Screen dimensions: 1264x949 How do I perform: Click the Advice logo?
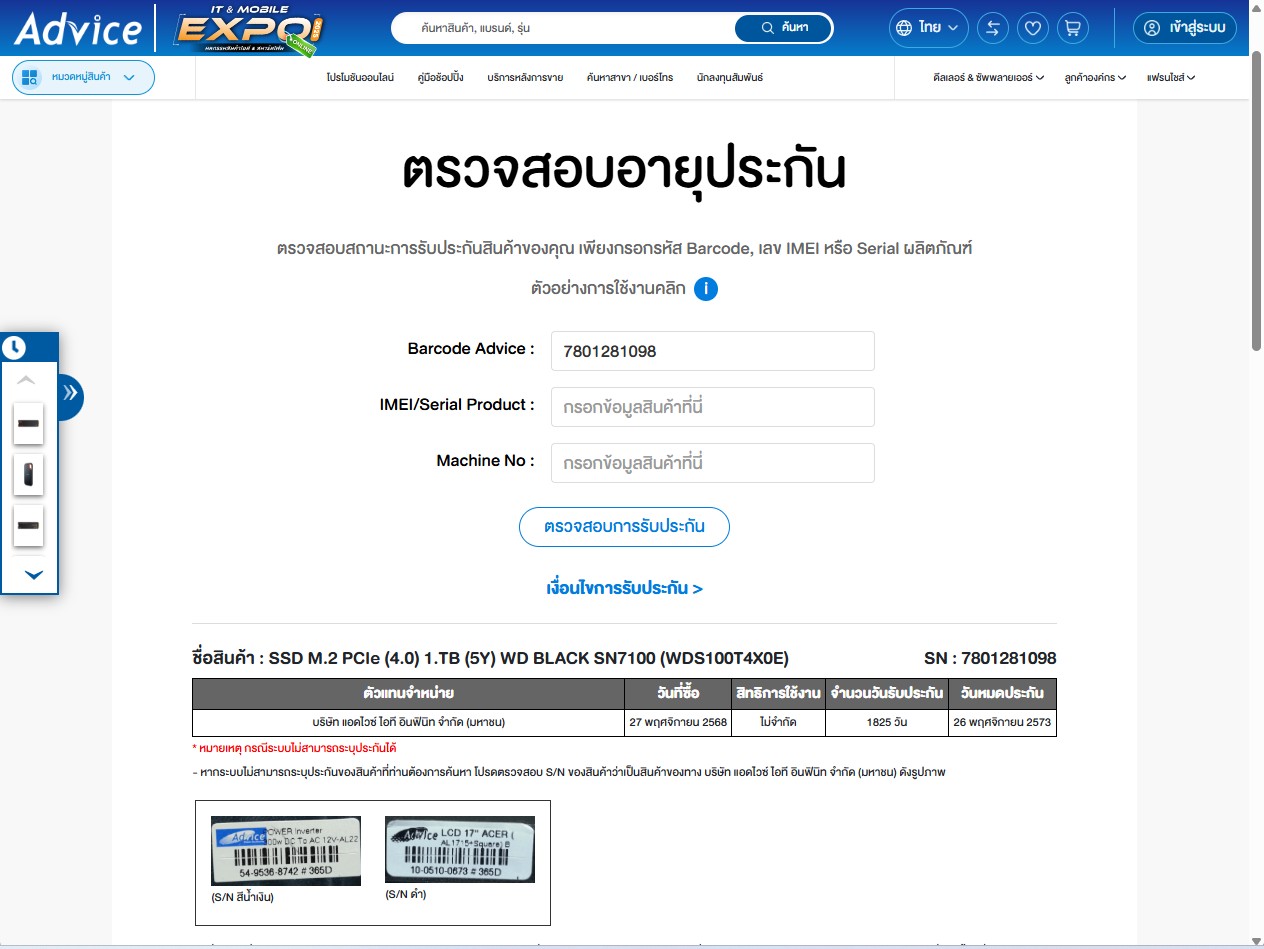pos(77,29)
